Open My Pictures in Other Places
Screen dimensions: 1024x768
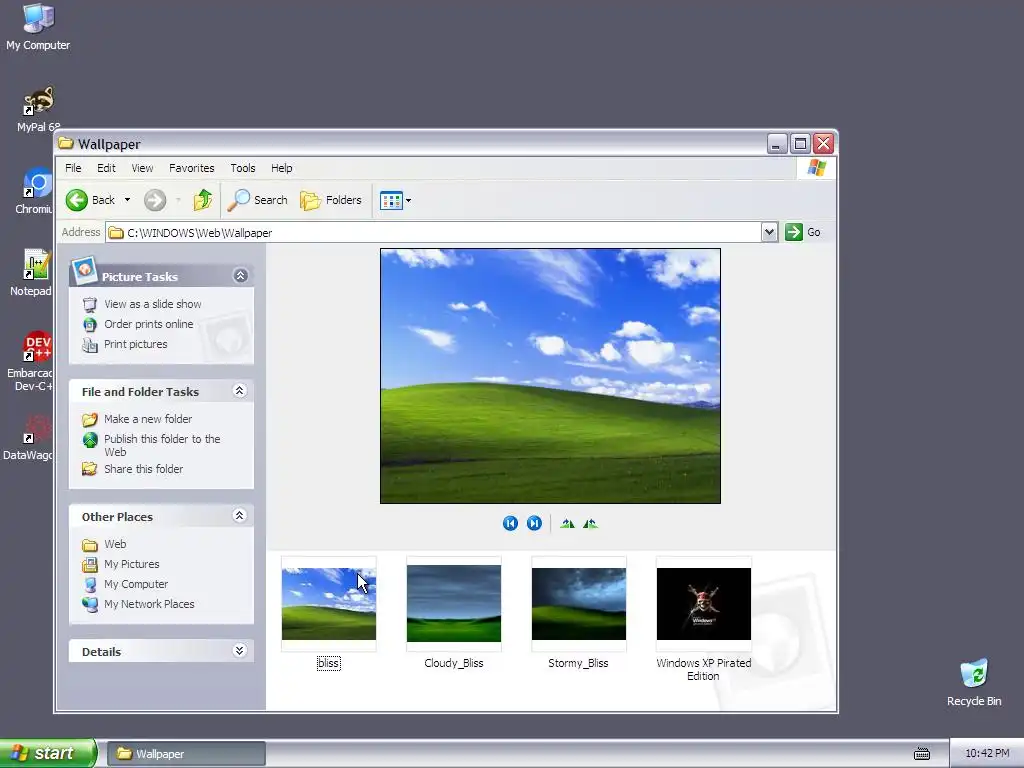pyautogui.click(x=131, y=564)
